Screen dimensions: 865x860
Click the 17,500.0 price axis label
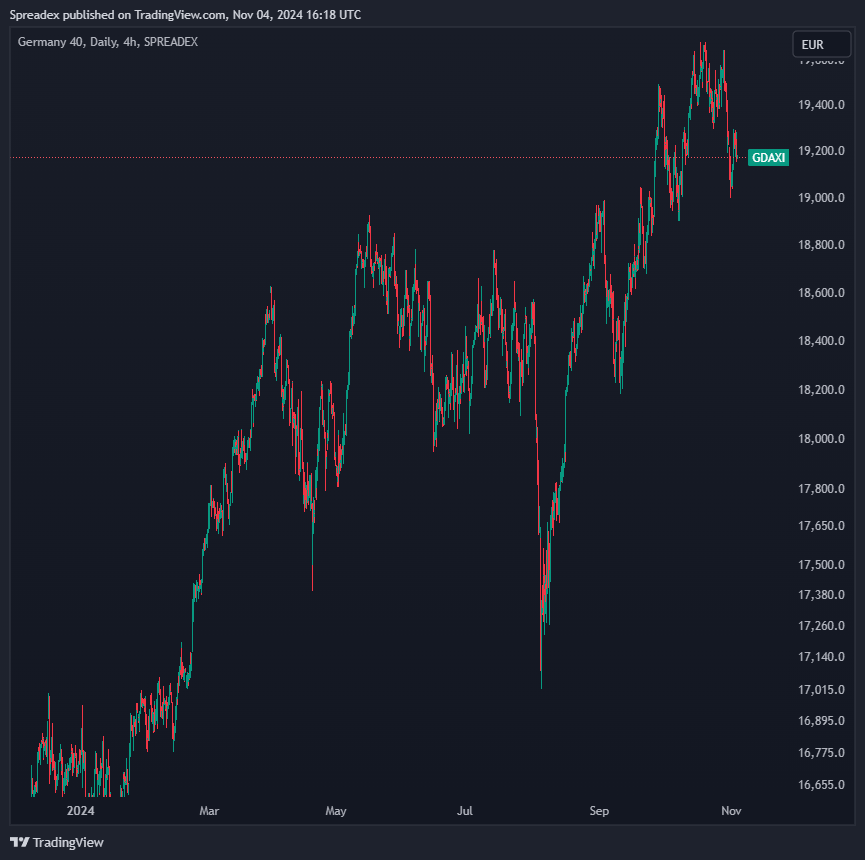pos(821,564)
